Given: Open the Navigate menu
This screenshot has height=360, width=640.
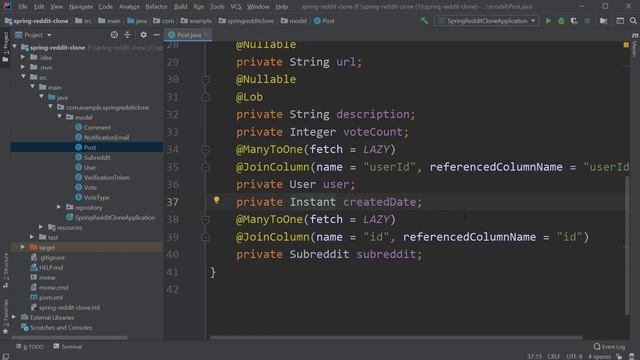Looking at the screenshot, I should click(x=80, y=7).
